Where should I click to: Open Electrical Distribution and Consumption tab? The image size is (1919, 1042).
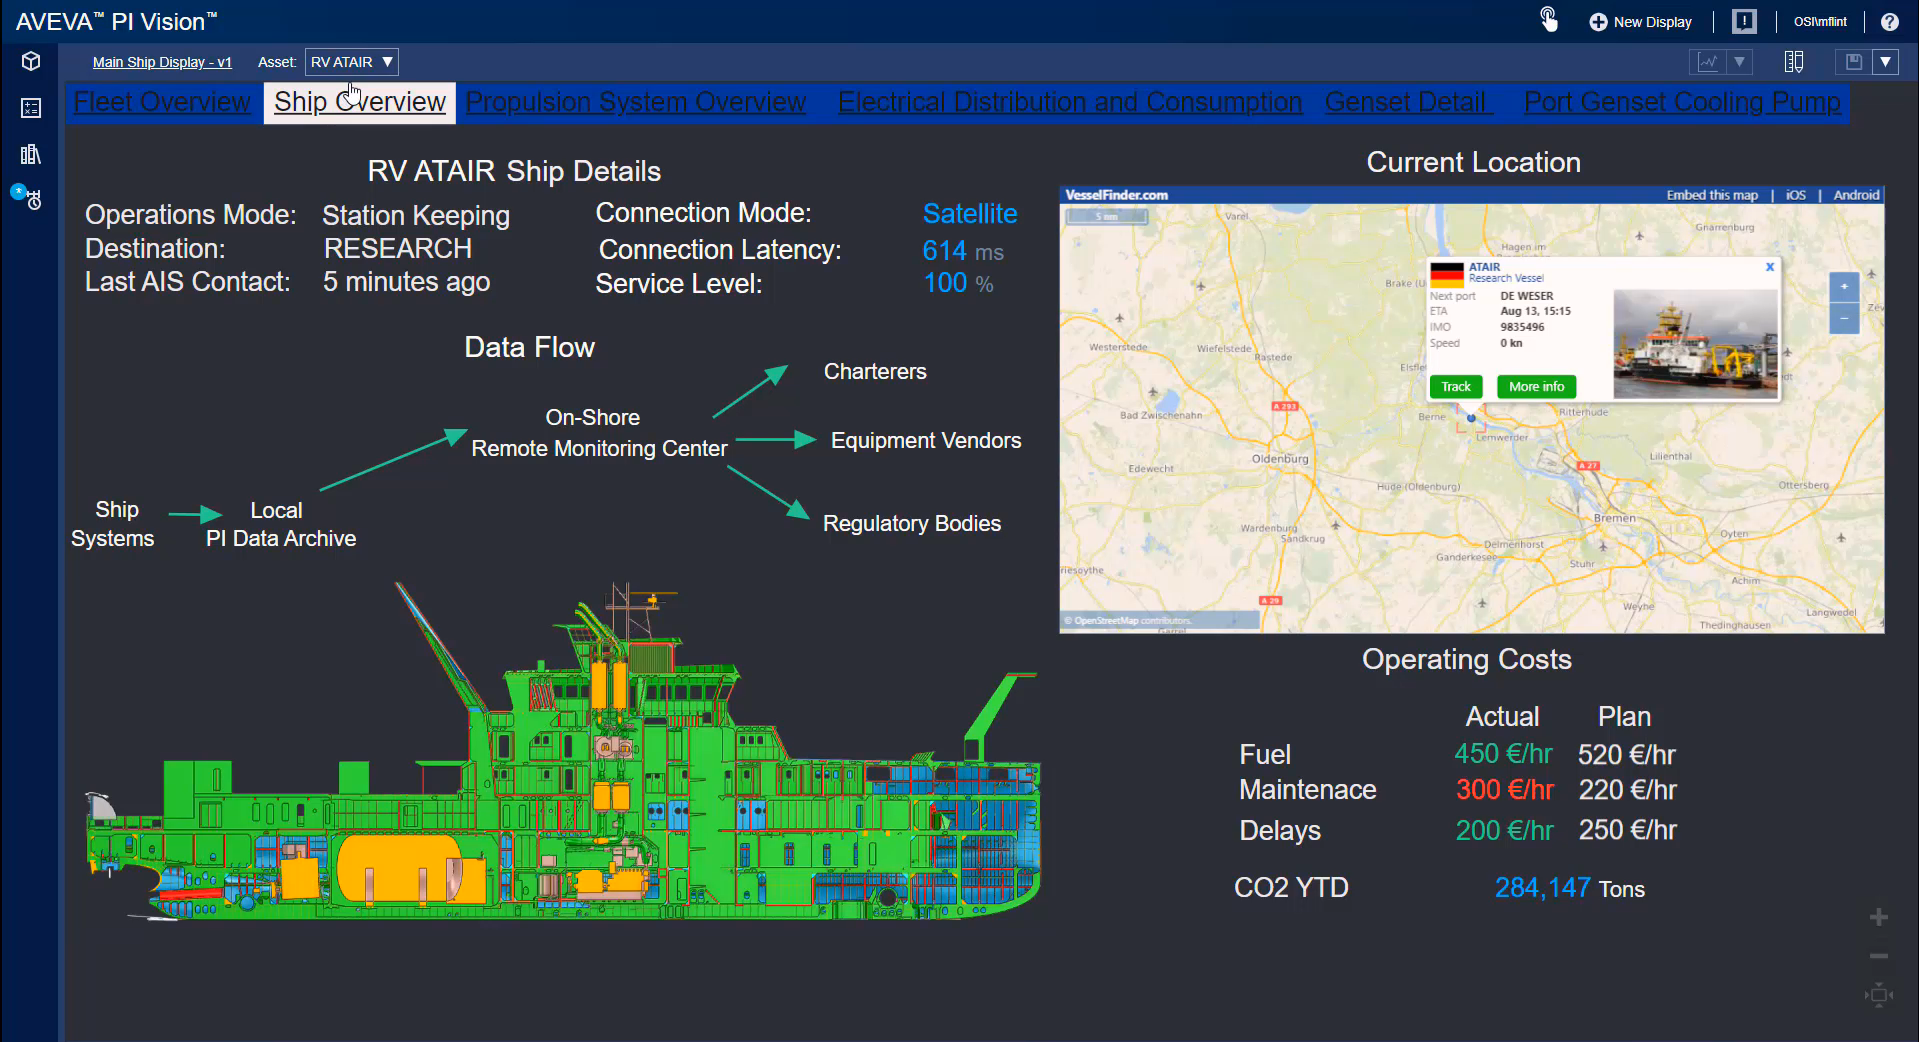coord(1070,102)
